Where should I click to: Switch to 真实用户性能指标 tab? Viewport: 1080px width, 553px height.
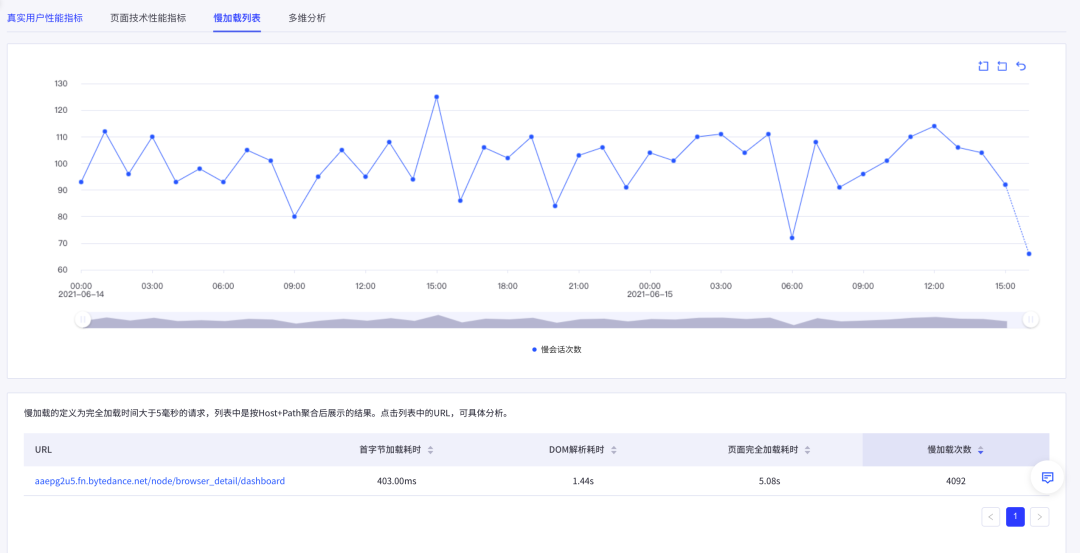(45, 18)
